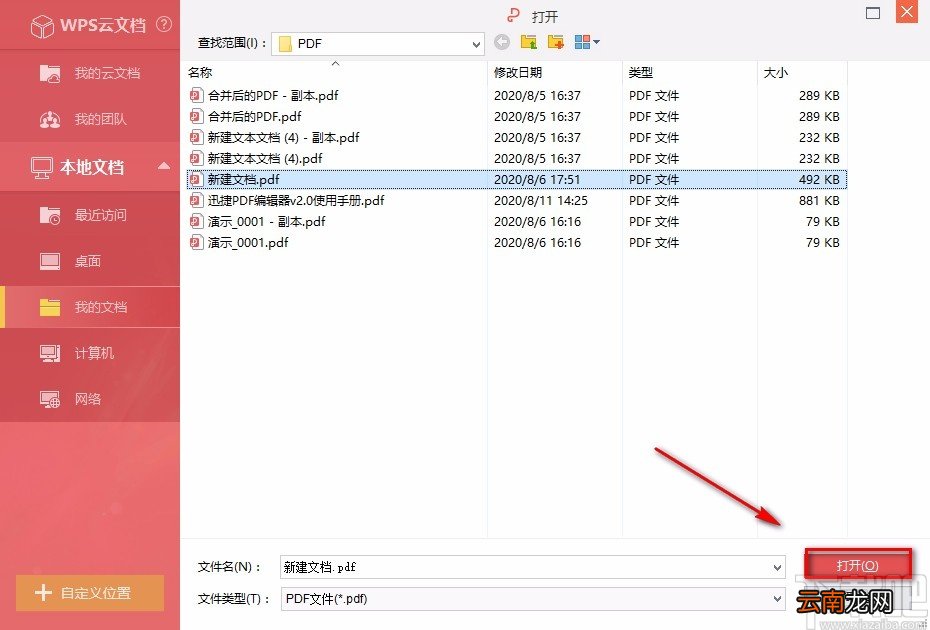Click PDF icon of 演示_0001 - 副本.pdf

tap(196, 221)
